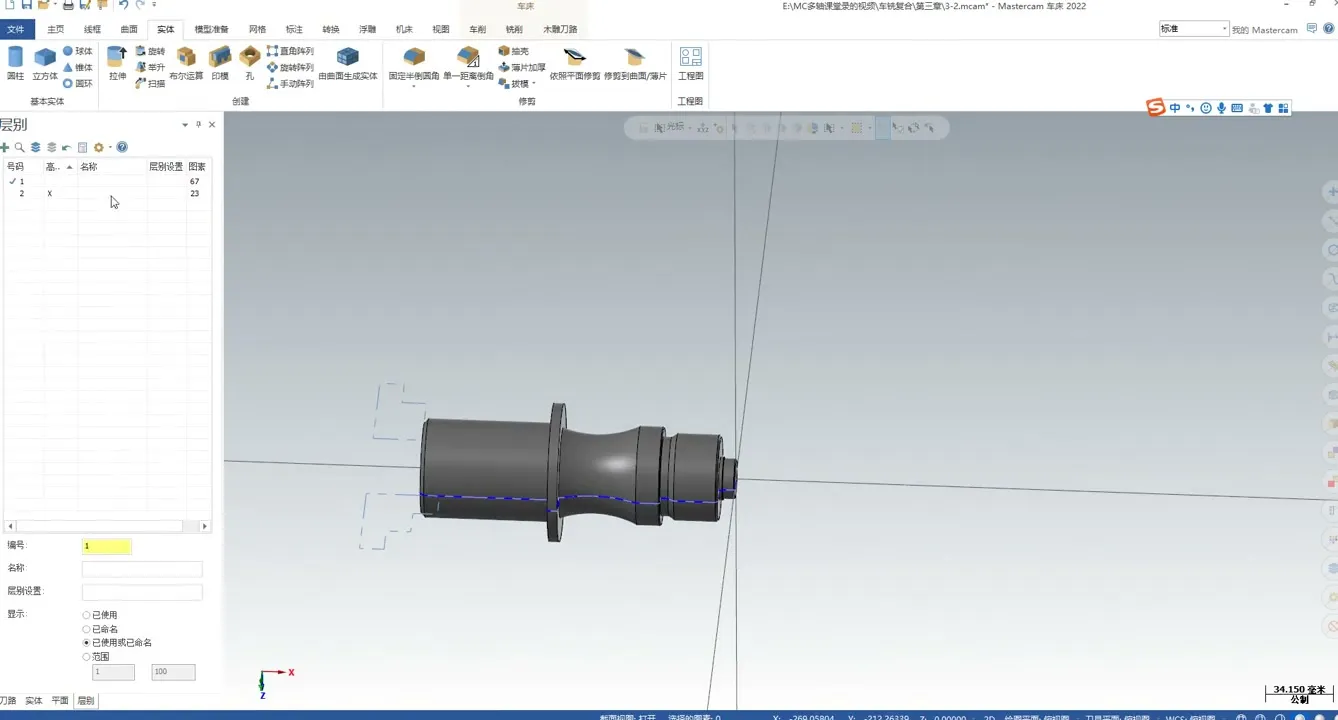This screenshot has width=1338, height=720.
Task: Click the 我的 Mastercam link
Action: coord(1264,30)
